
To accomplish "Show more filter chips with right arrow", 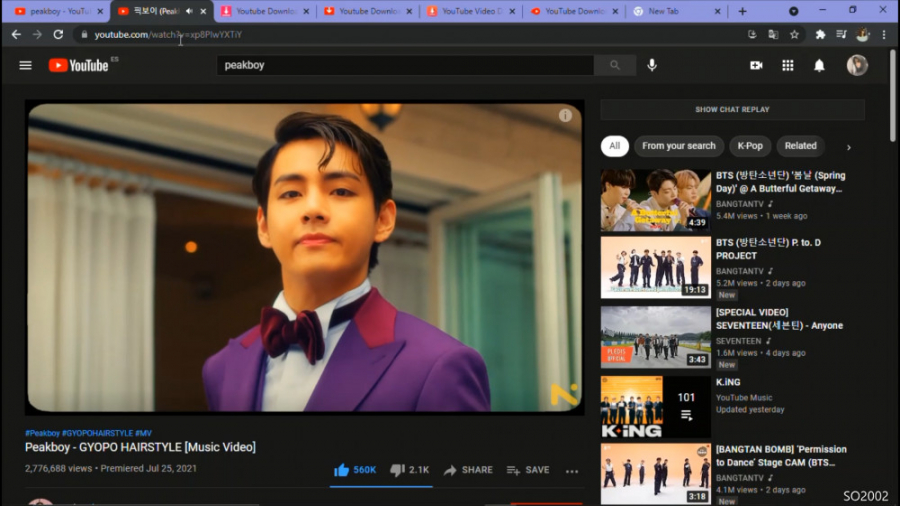I will 848,147.
